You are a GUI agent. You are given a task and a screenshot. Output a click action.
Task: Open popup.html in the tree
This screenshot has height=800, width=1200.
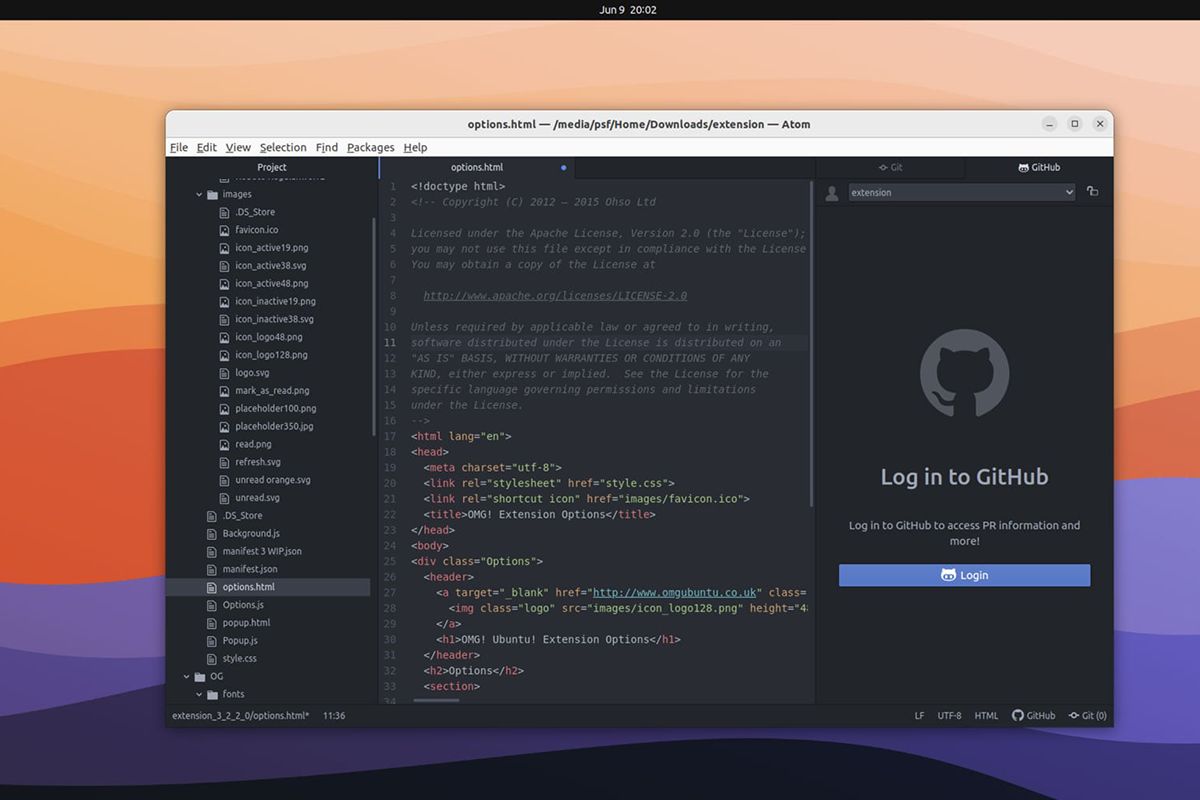(247, 623)
